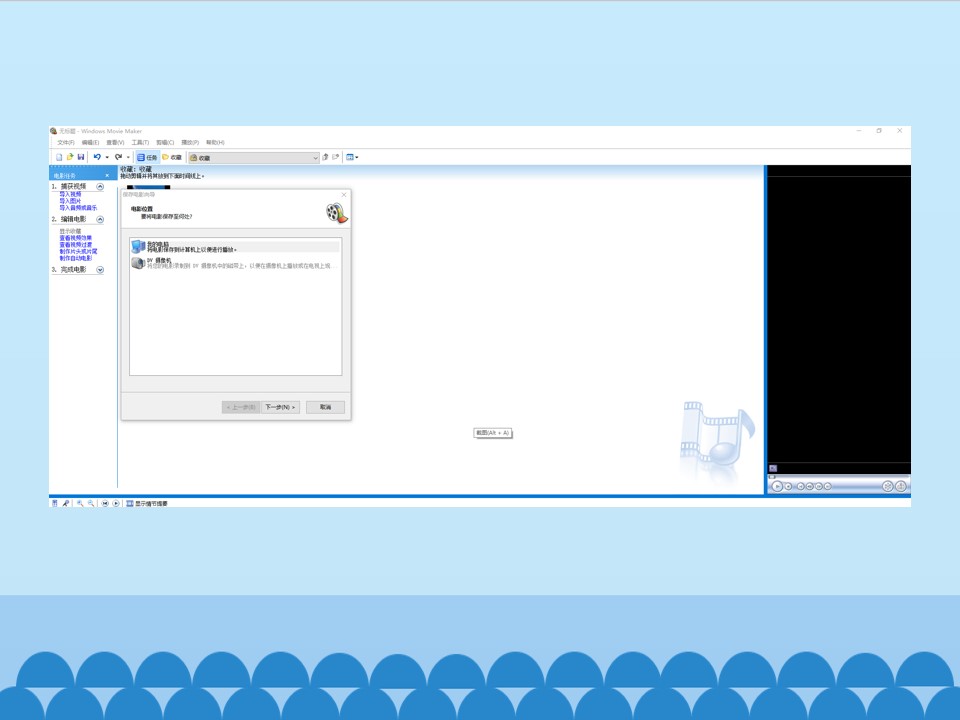Click the 导入音频或音乐 link
This screenshot has width=960, height=720.
click(x=78, y=208)
